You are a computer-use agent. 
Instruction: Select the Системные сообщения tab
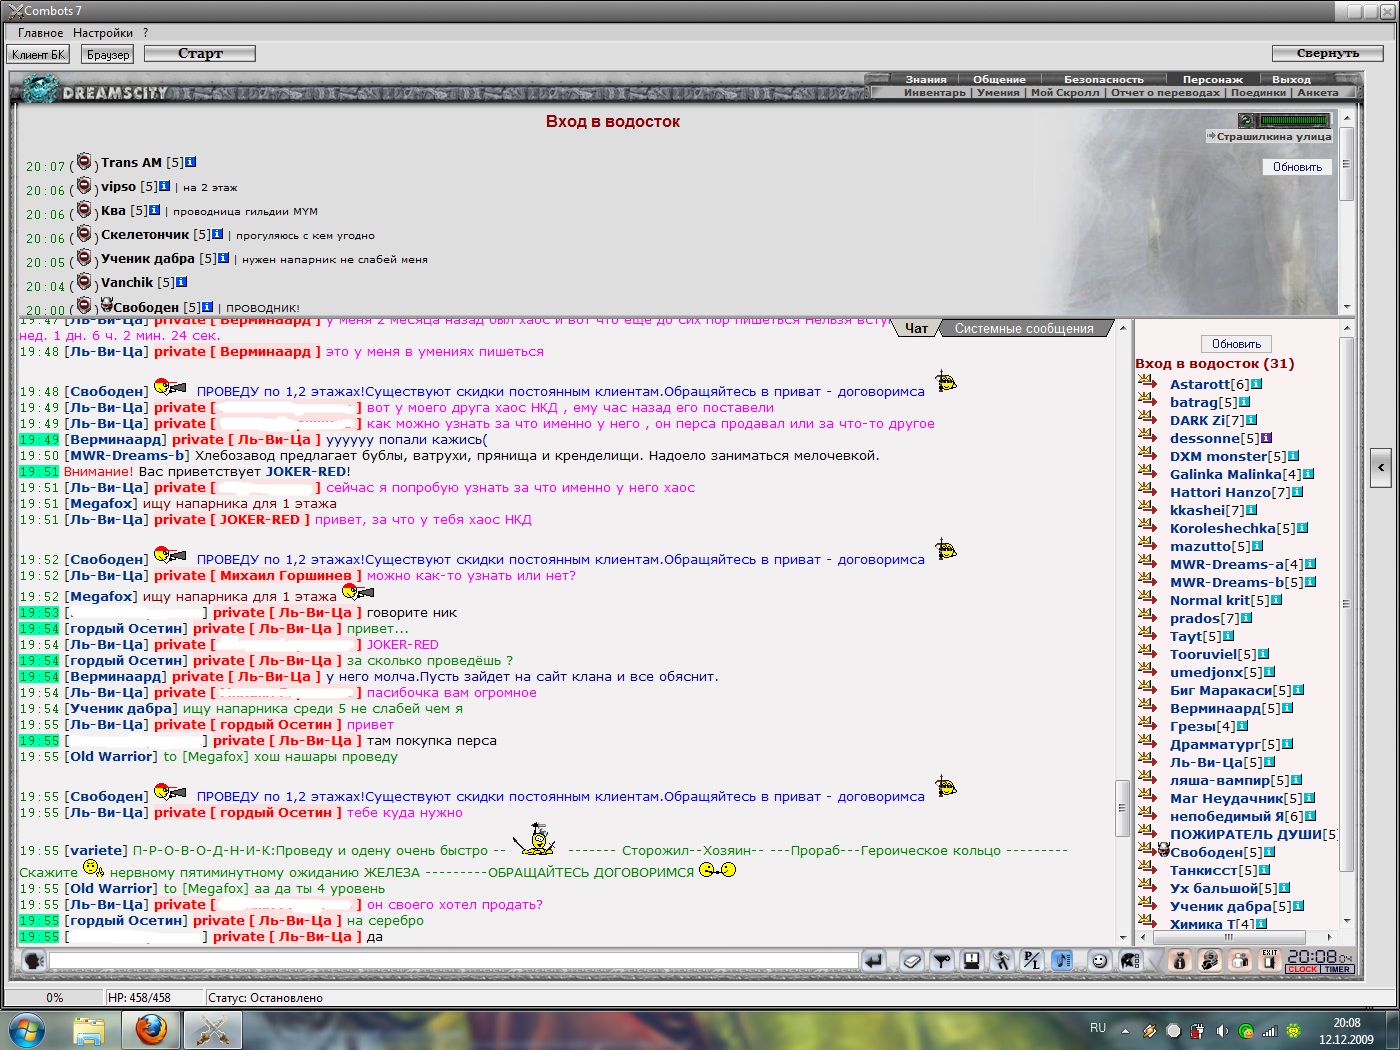(1024, 328)
